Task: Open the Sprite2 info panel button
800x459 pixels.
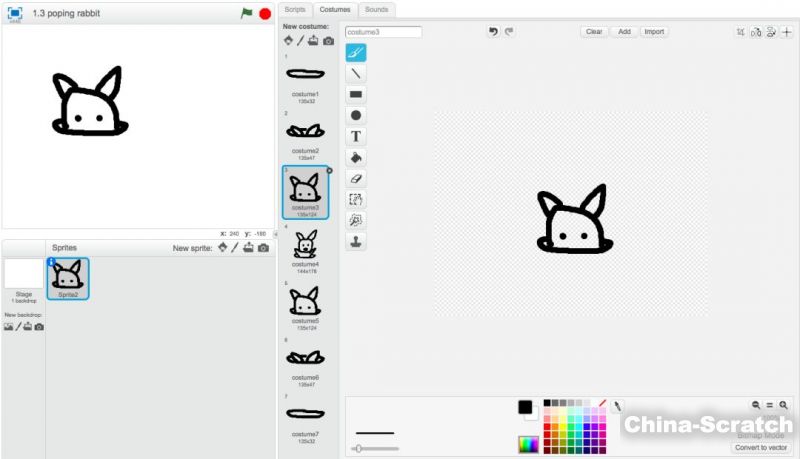Action: tap(51, 262)
